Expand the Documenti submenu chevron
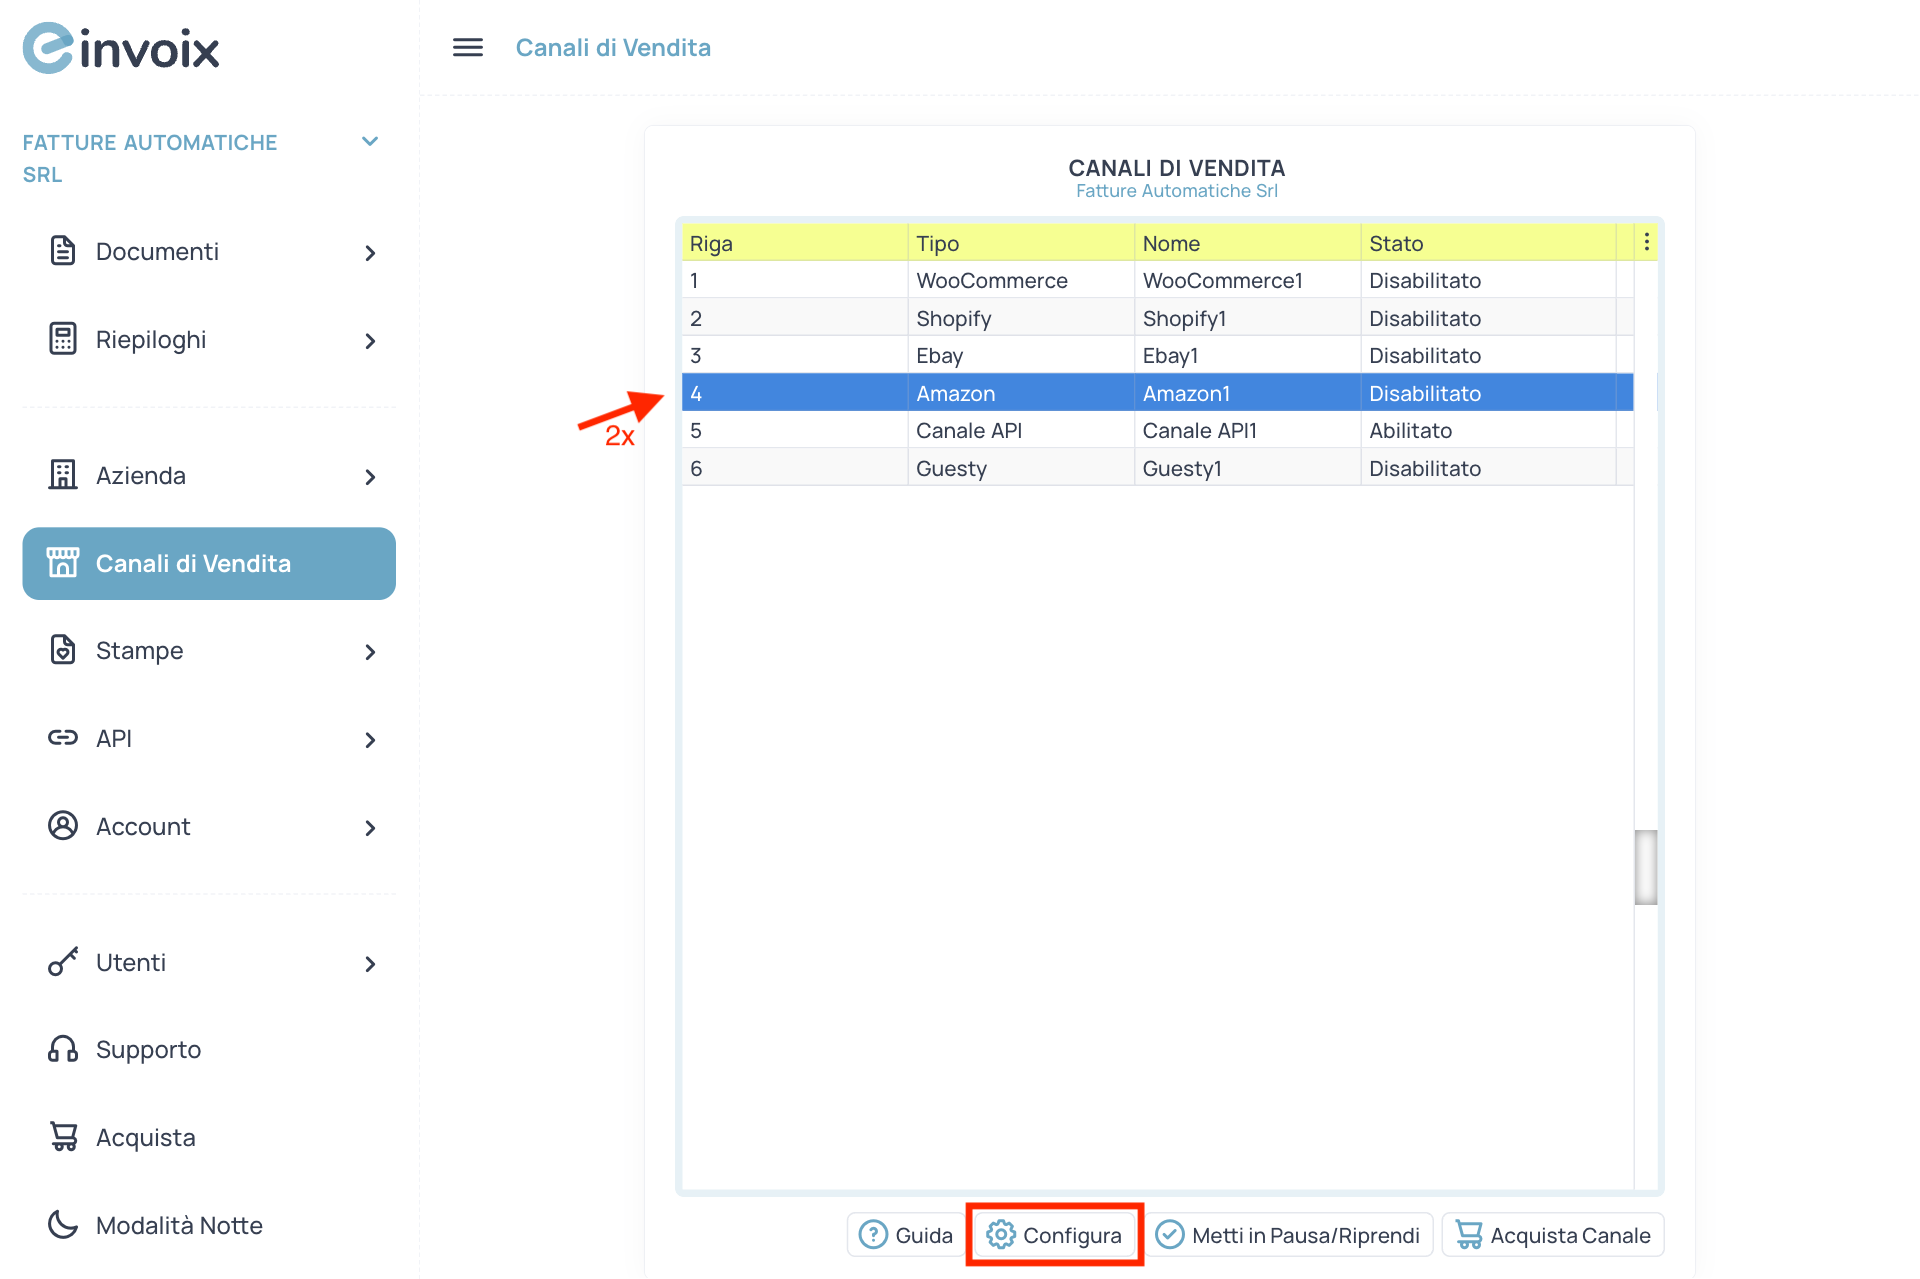Screen dimensions: 1920x1279 point(370,253)
